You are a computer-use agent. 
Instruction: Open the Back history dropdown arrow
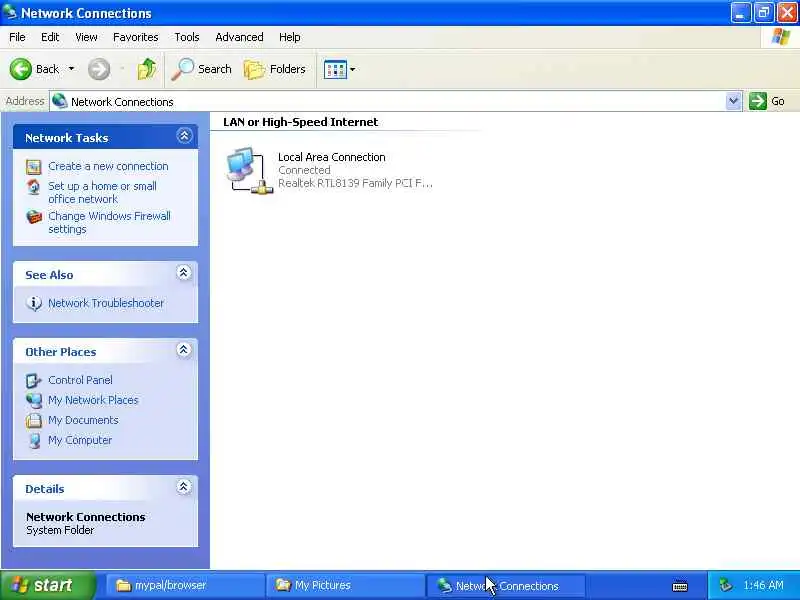click(x=71, y=69)
